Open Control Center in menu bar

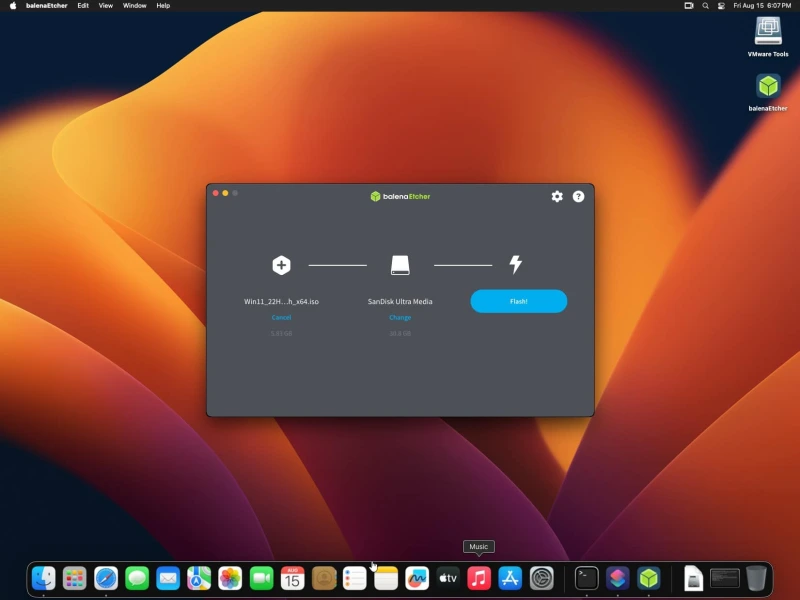pyautogui.click(x=721, y=6)
